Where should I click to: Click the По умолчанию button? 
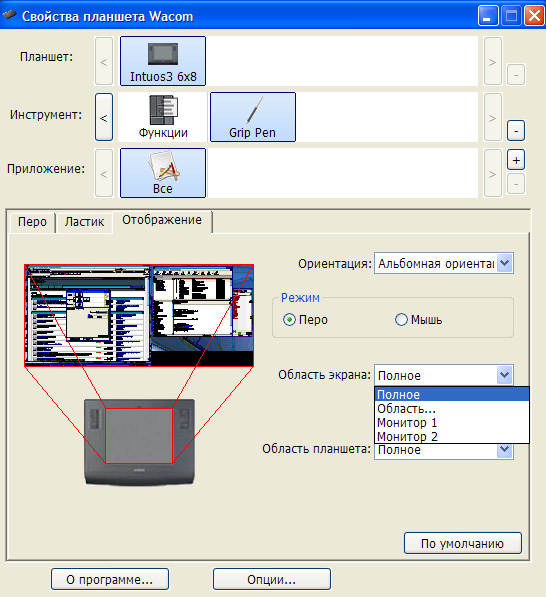click(x=462, y=543)
